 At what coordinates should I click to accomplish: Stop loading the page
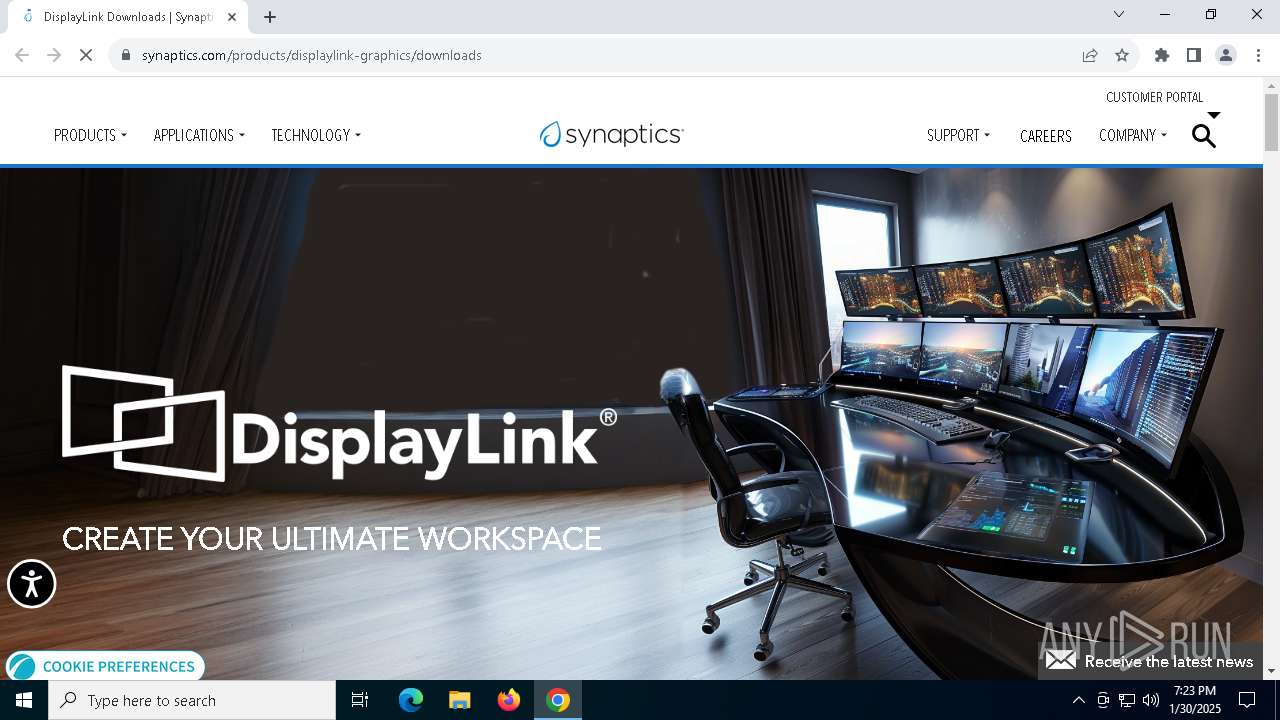pos(86,55)
